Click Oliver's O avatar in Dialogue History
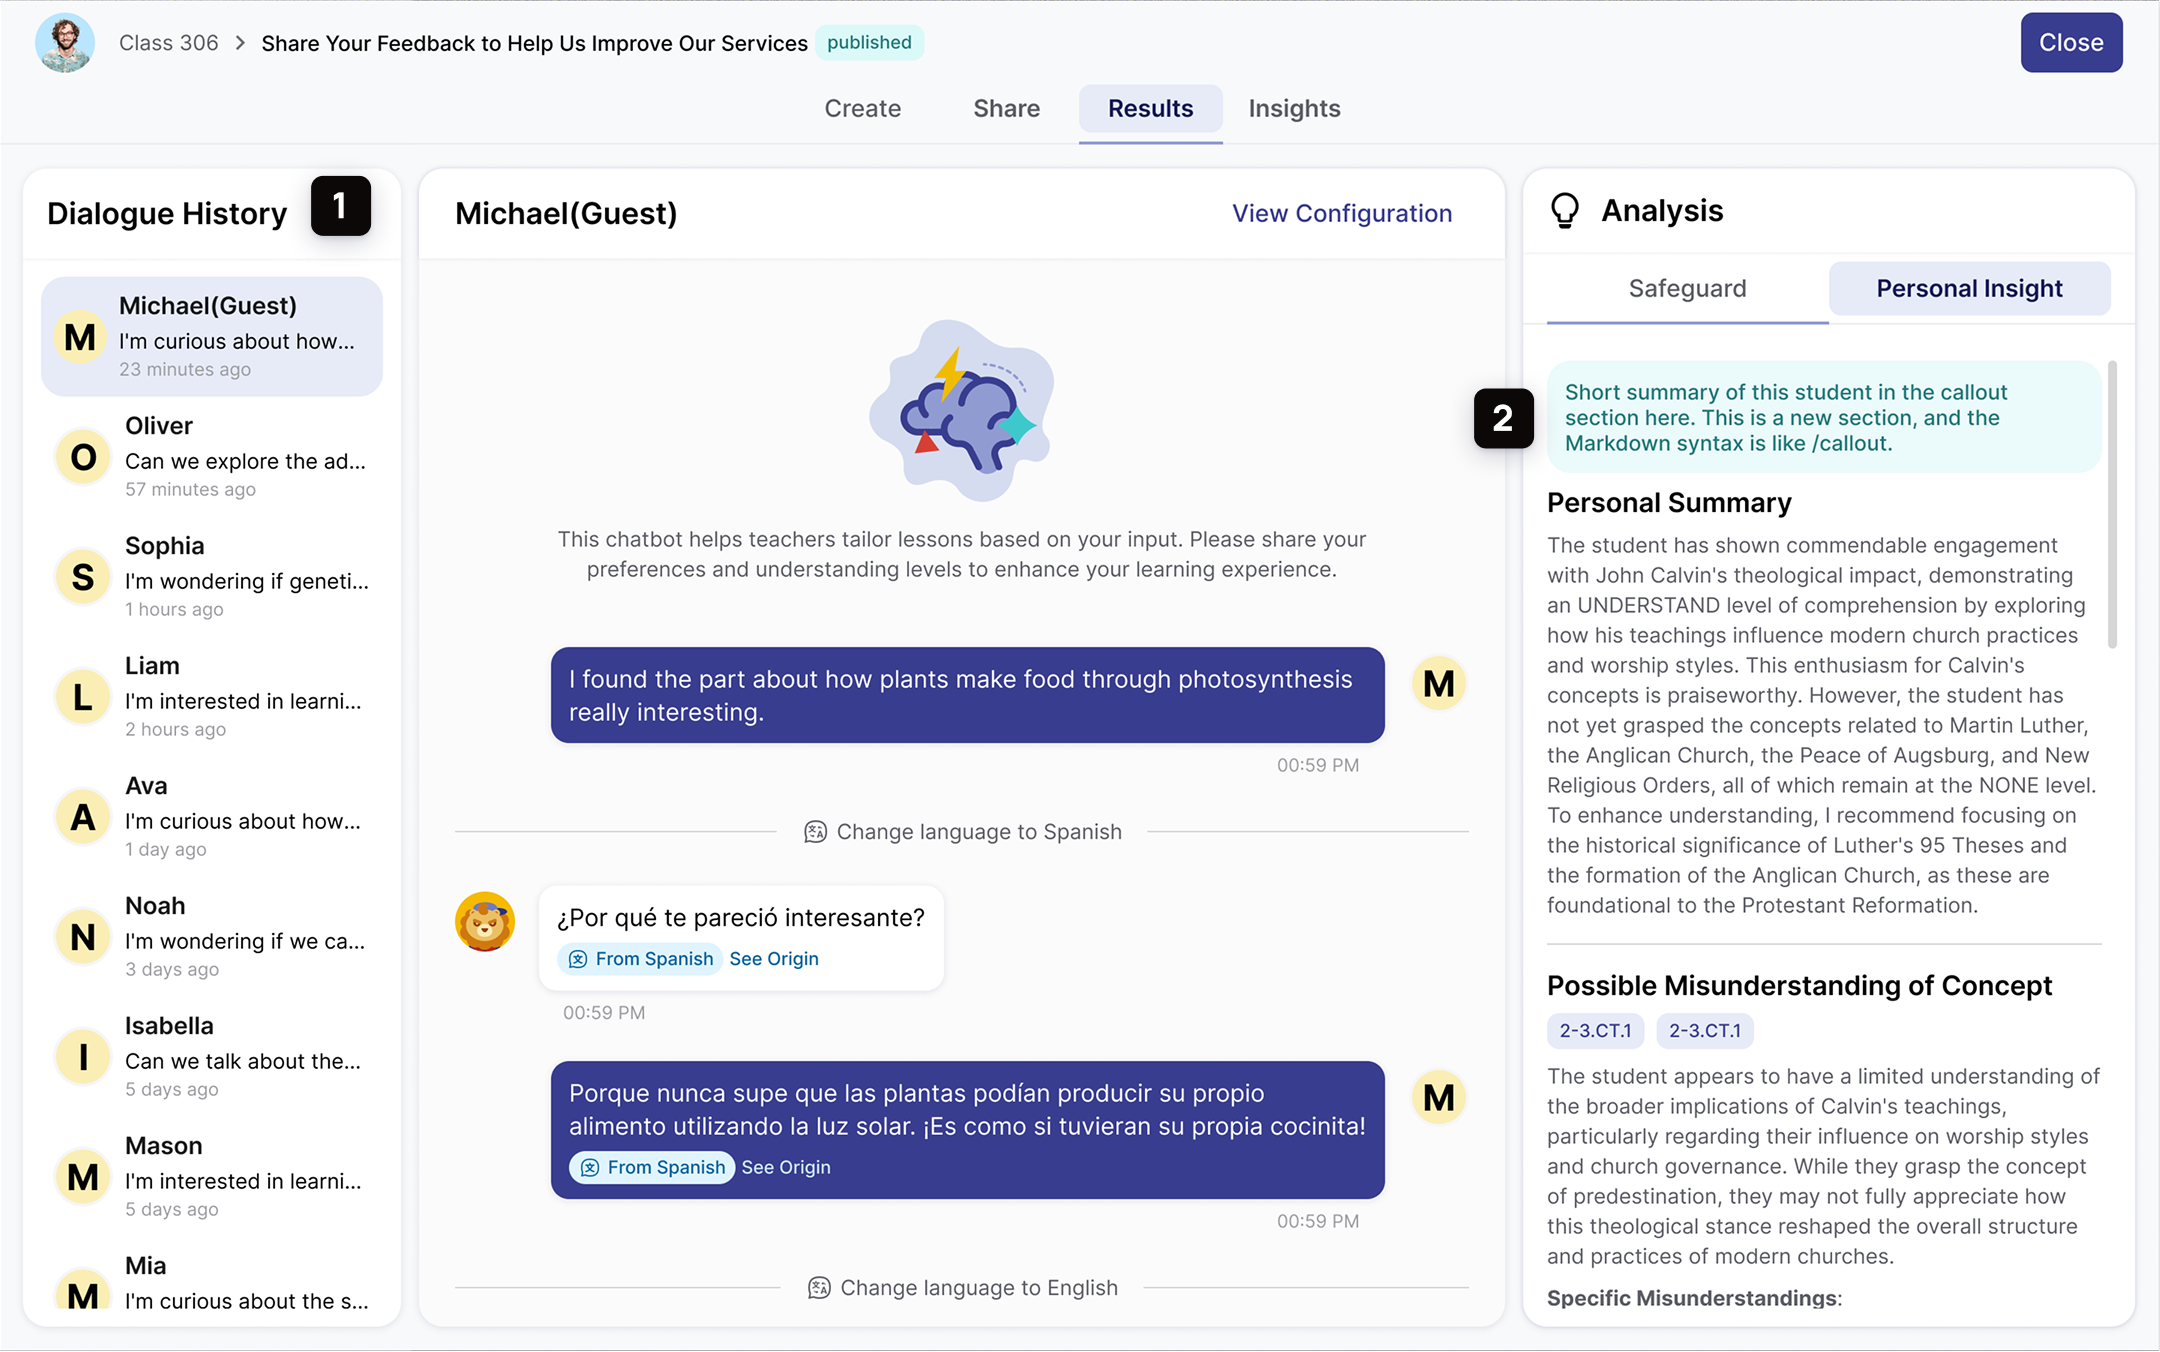Viewport: 2160px width, 1352px height. [83, 457]
